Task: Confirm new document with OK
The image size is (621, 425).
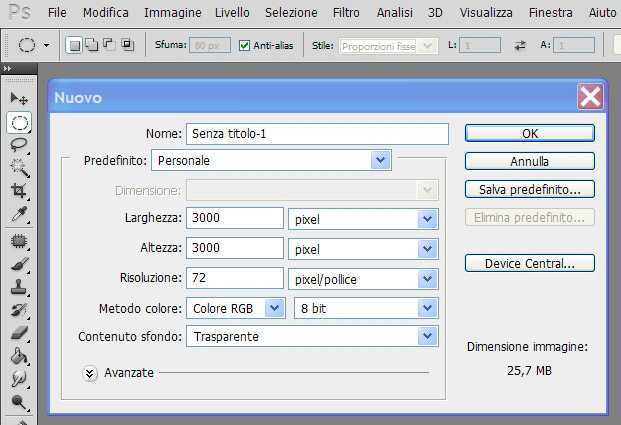Action: 530,133
